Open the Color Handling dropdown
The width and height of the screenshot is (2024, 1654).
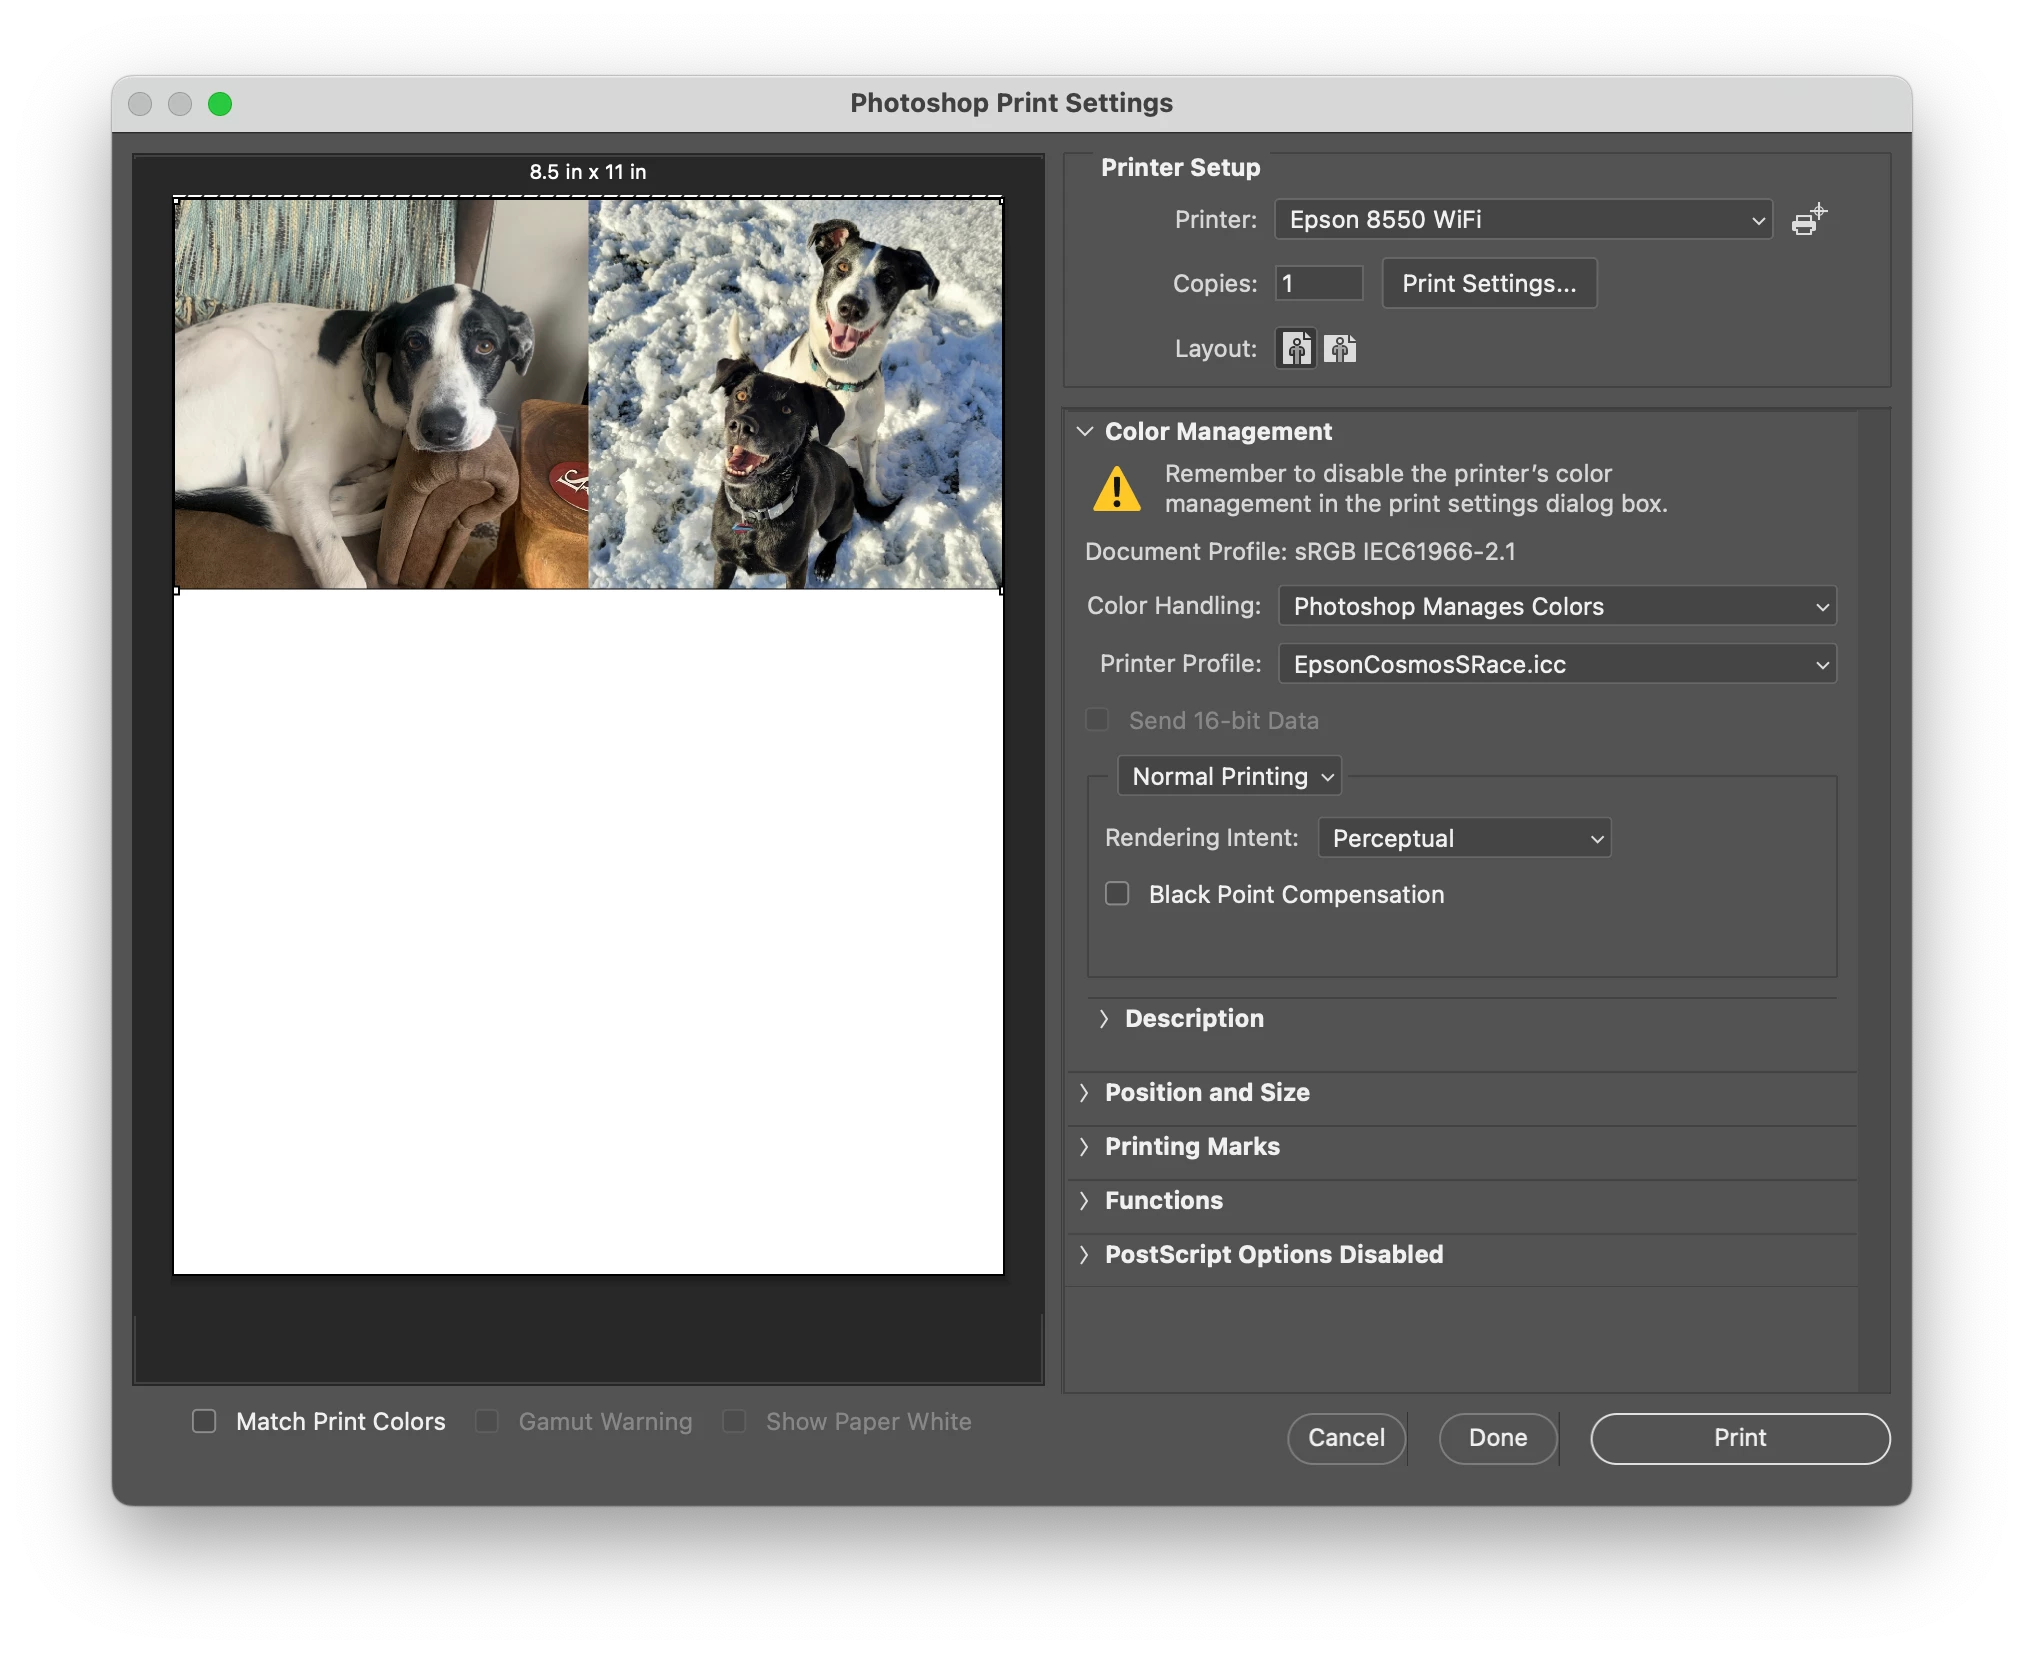(1557, 606)
